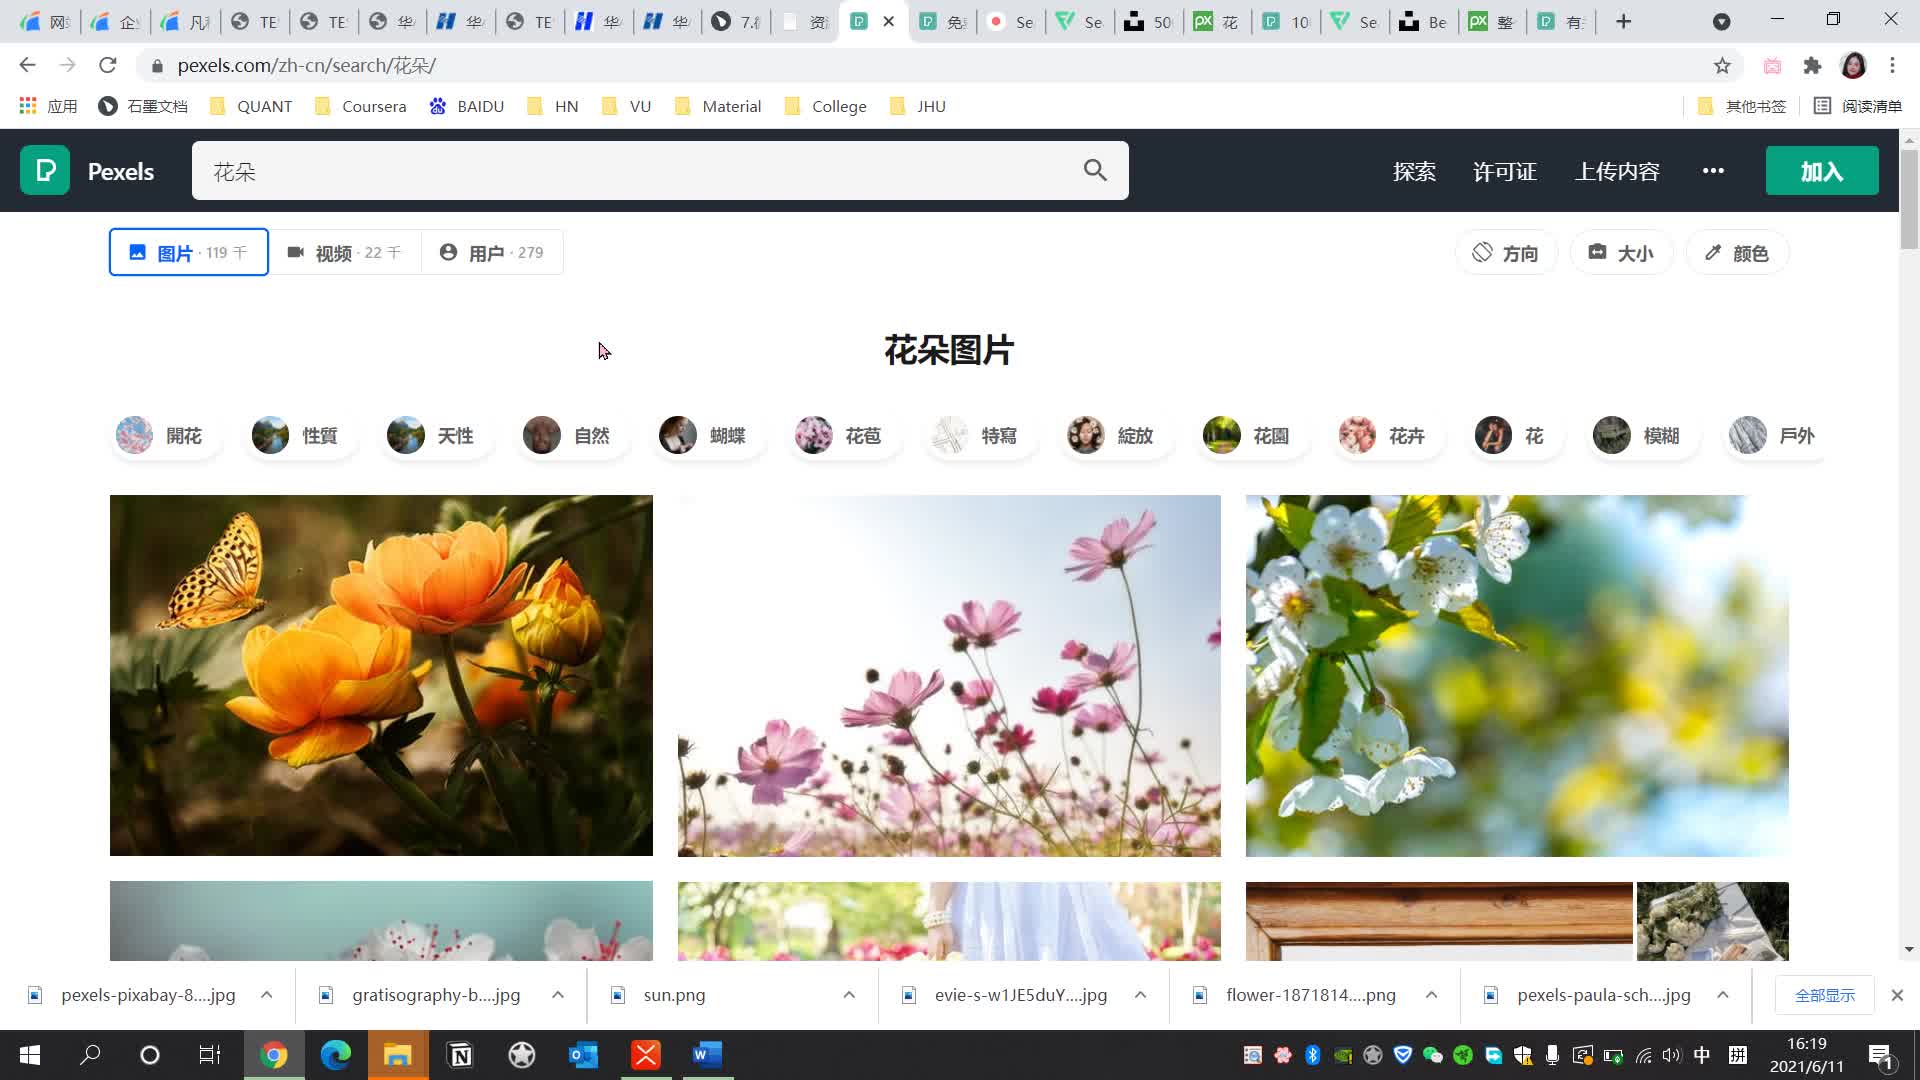This screenshot has height=1080, width=1920.
Task: Open the Coursera bookmark folder
Action: click(x=360, y=106)
